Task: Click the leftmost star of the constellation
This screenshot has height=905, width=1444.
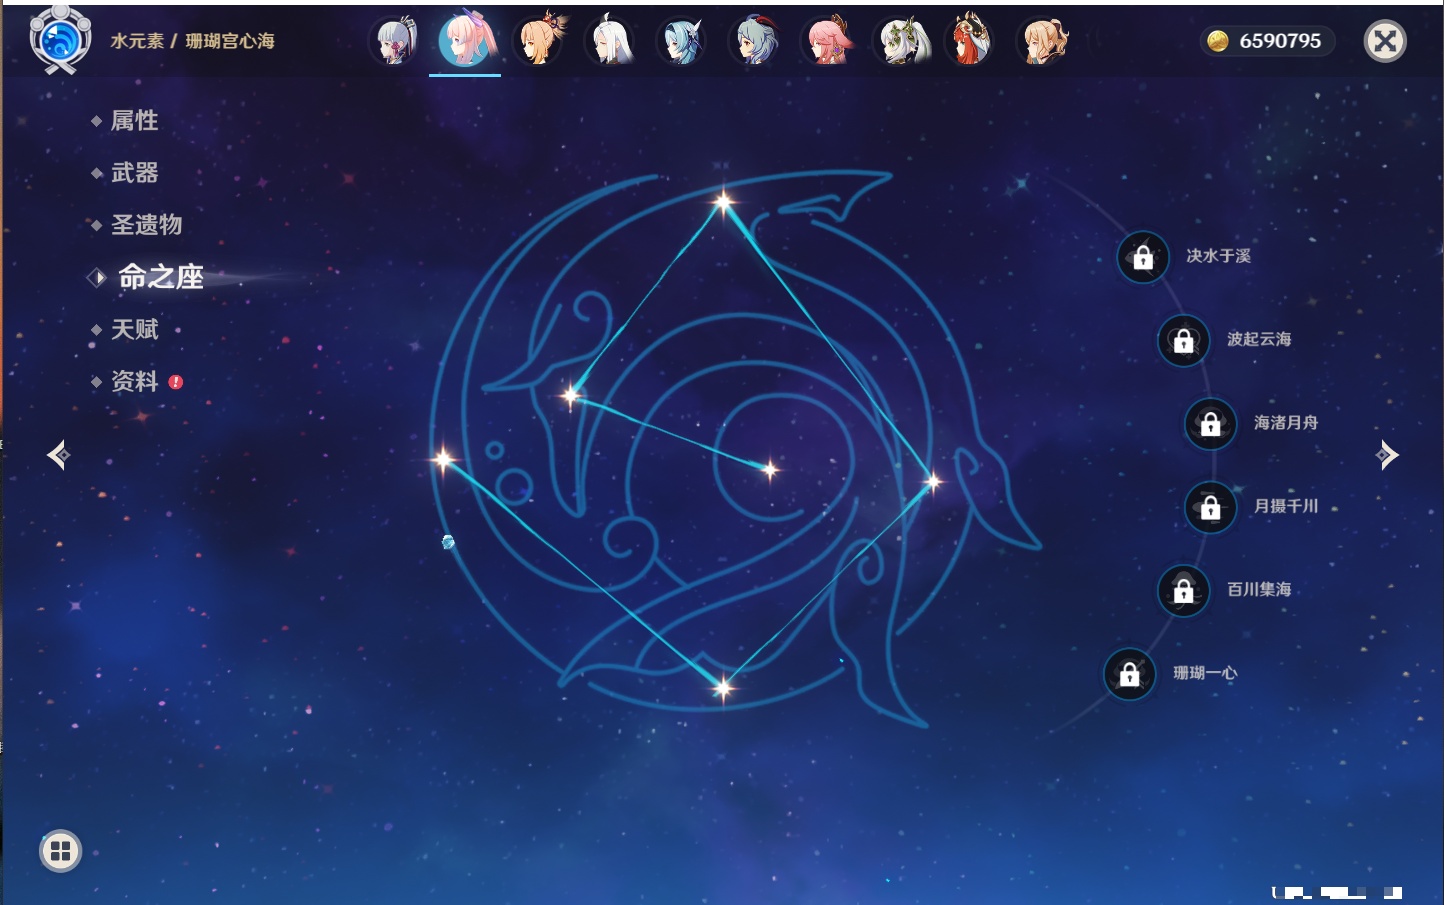Action: point(443,459)
